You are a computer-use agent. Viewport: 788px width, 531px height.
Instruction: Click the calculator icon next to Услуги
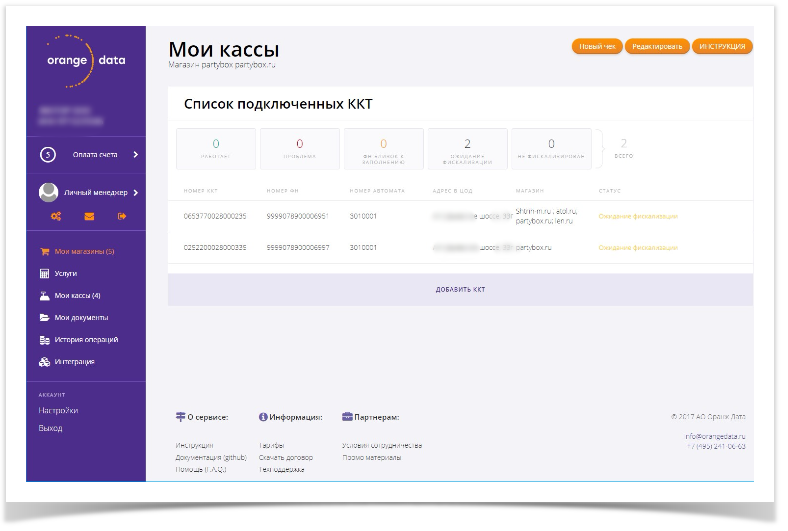point(44,273)
